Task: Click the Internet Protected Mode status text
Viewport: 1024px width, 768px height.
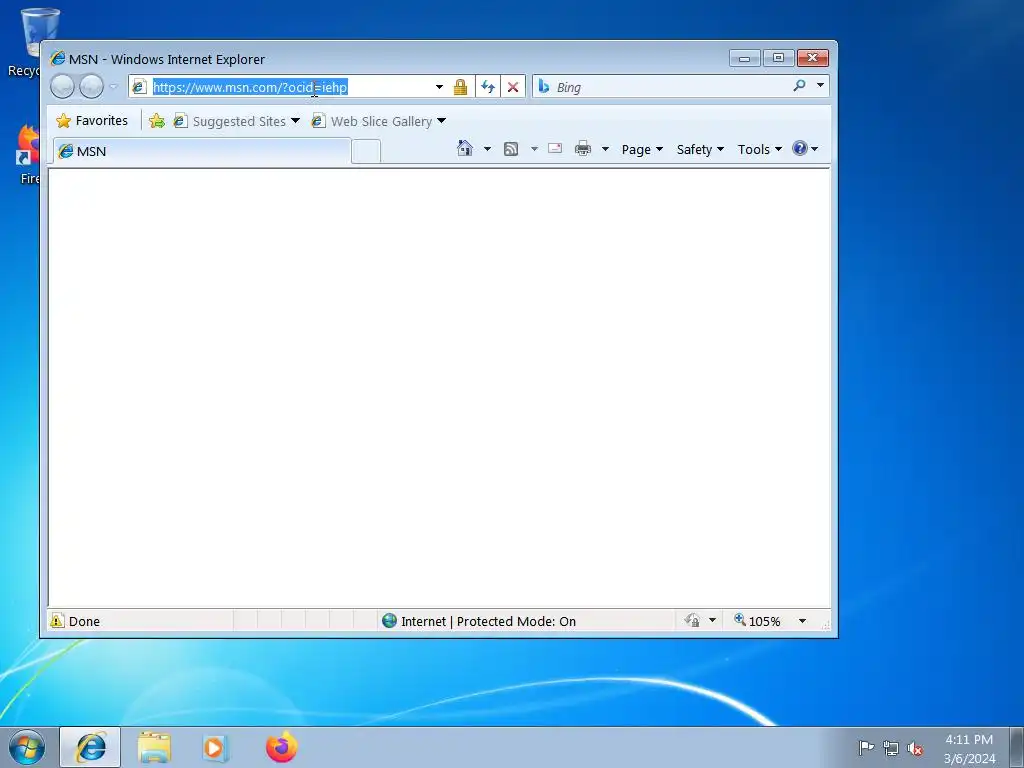Action: click(488, 621)
